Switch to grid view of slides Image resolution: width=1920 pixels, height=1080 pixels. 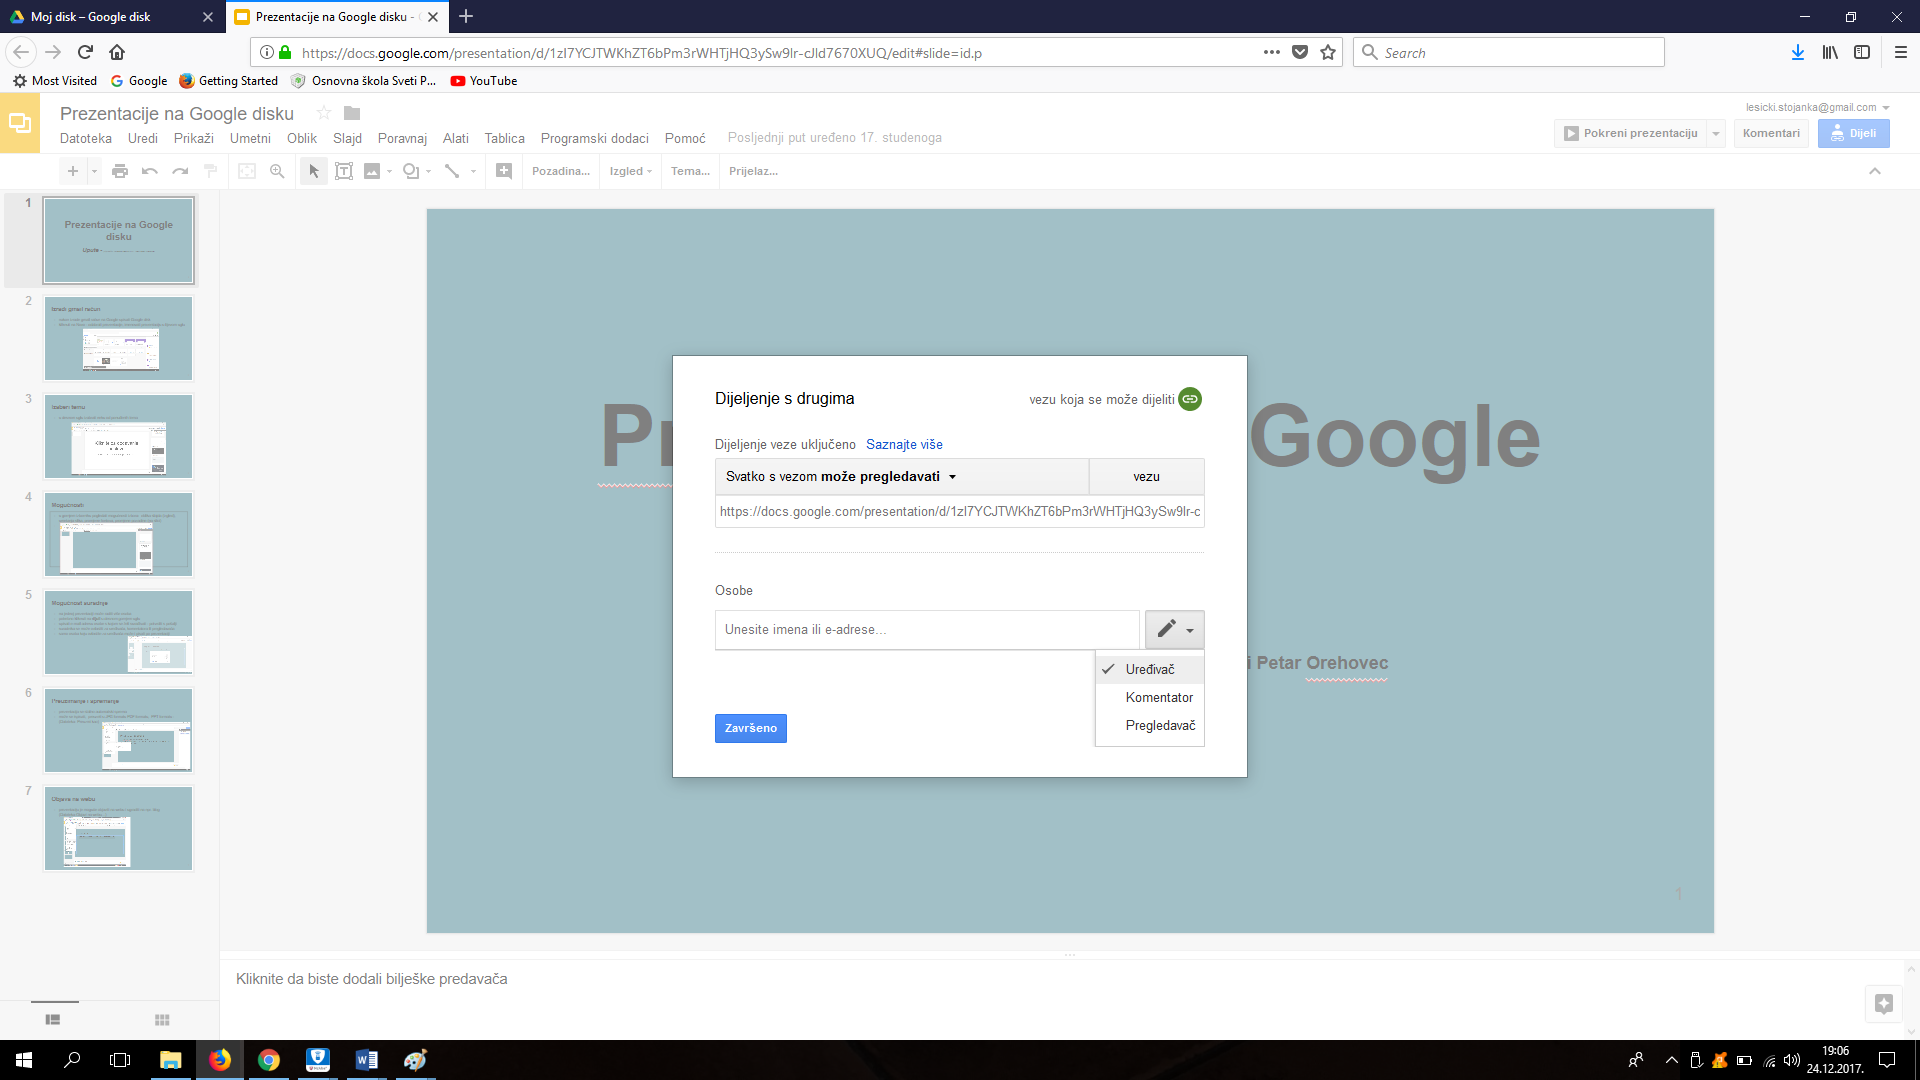(162, 1019)
